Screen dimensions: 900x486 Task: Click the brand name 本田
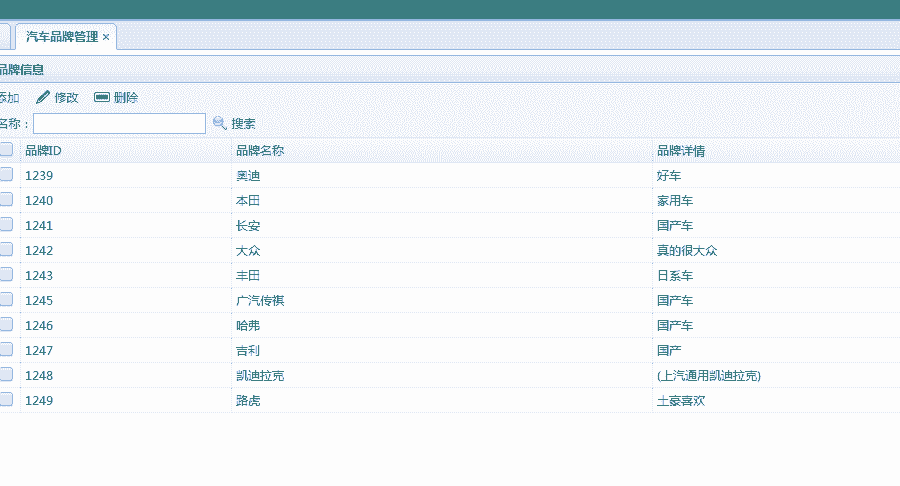(x=248, y=200)
